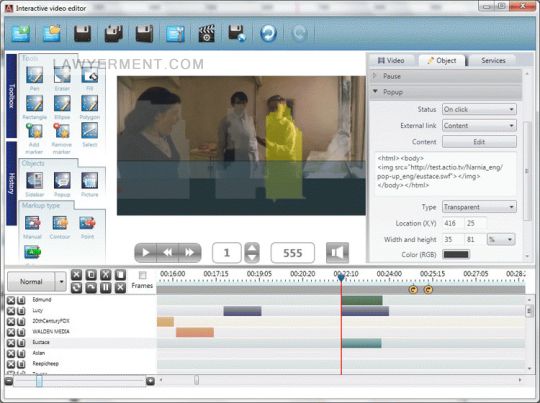This screenshot has width=540, height=403.
Task: Delete the Aslan track with its X icon
Action: 11,353
